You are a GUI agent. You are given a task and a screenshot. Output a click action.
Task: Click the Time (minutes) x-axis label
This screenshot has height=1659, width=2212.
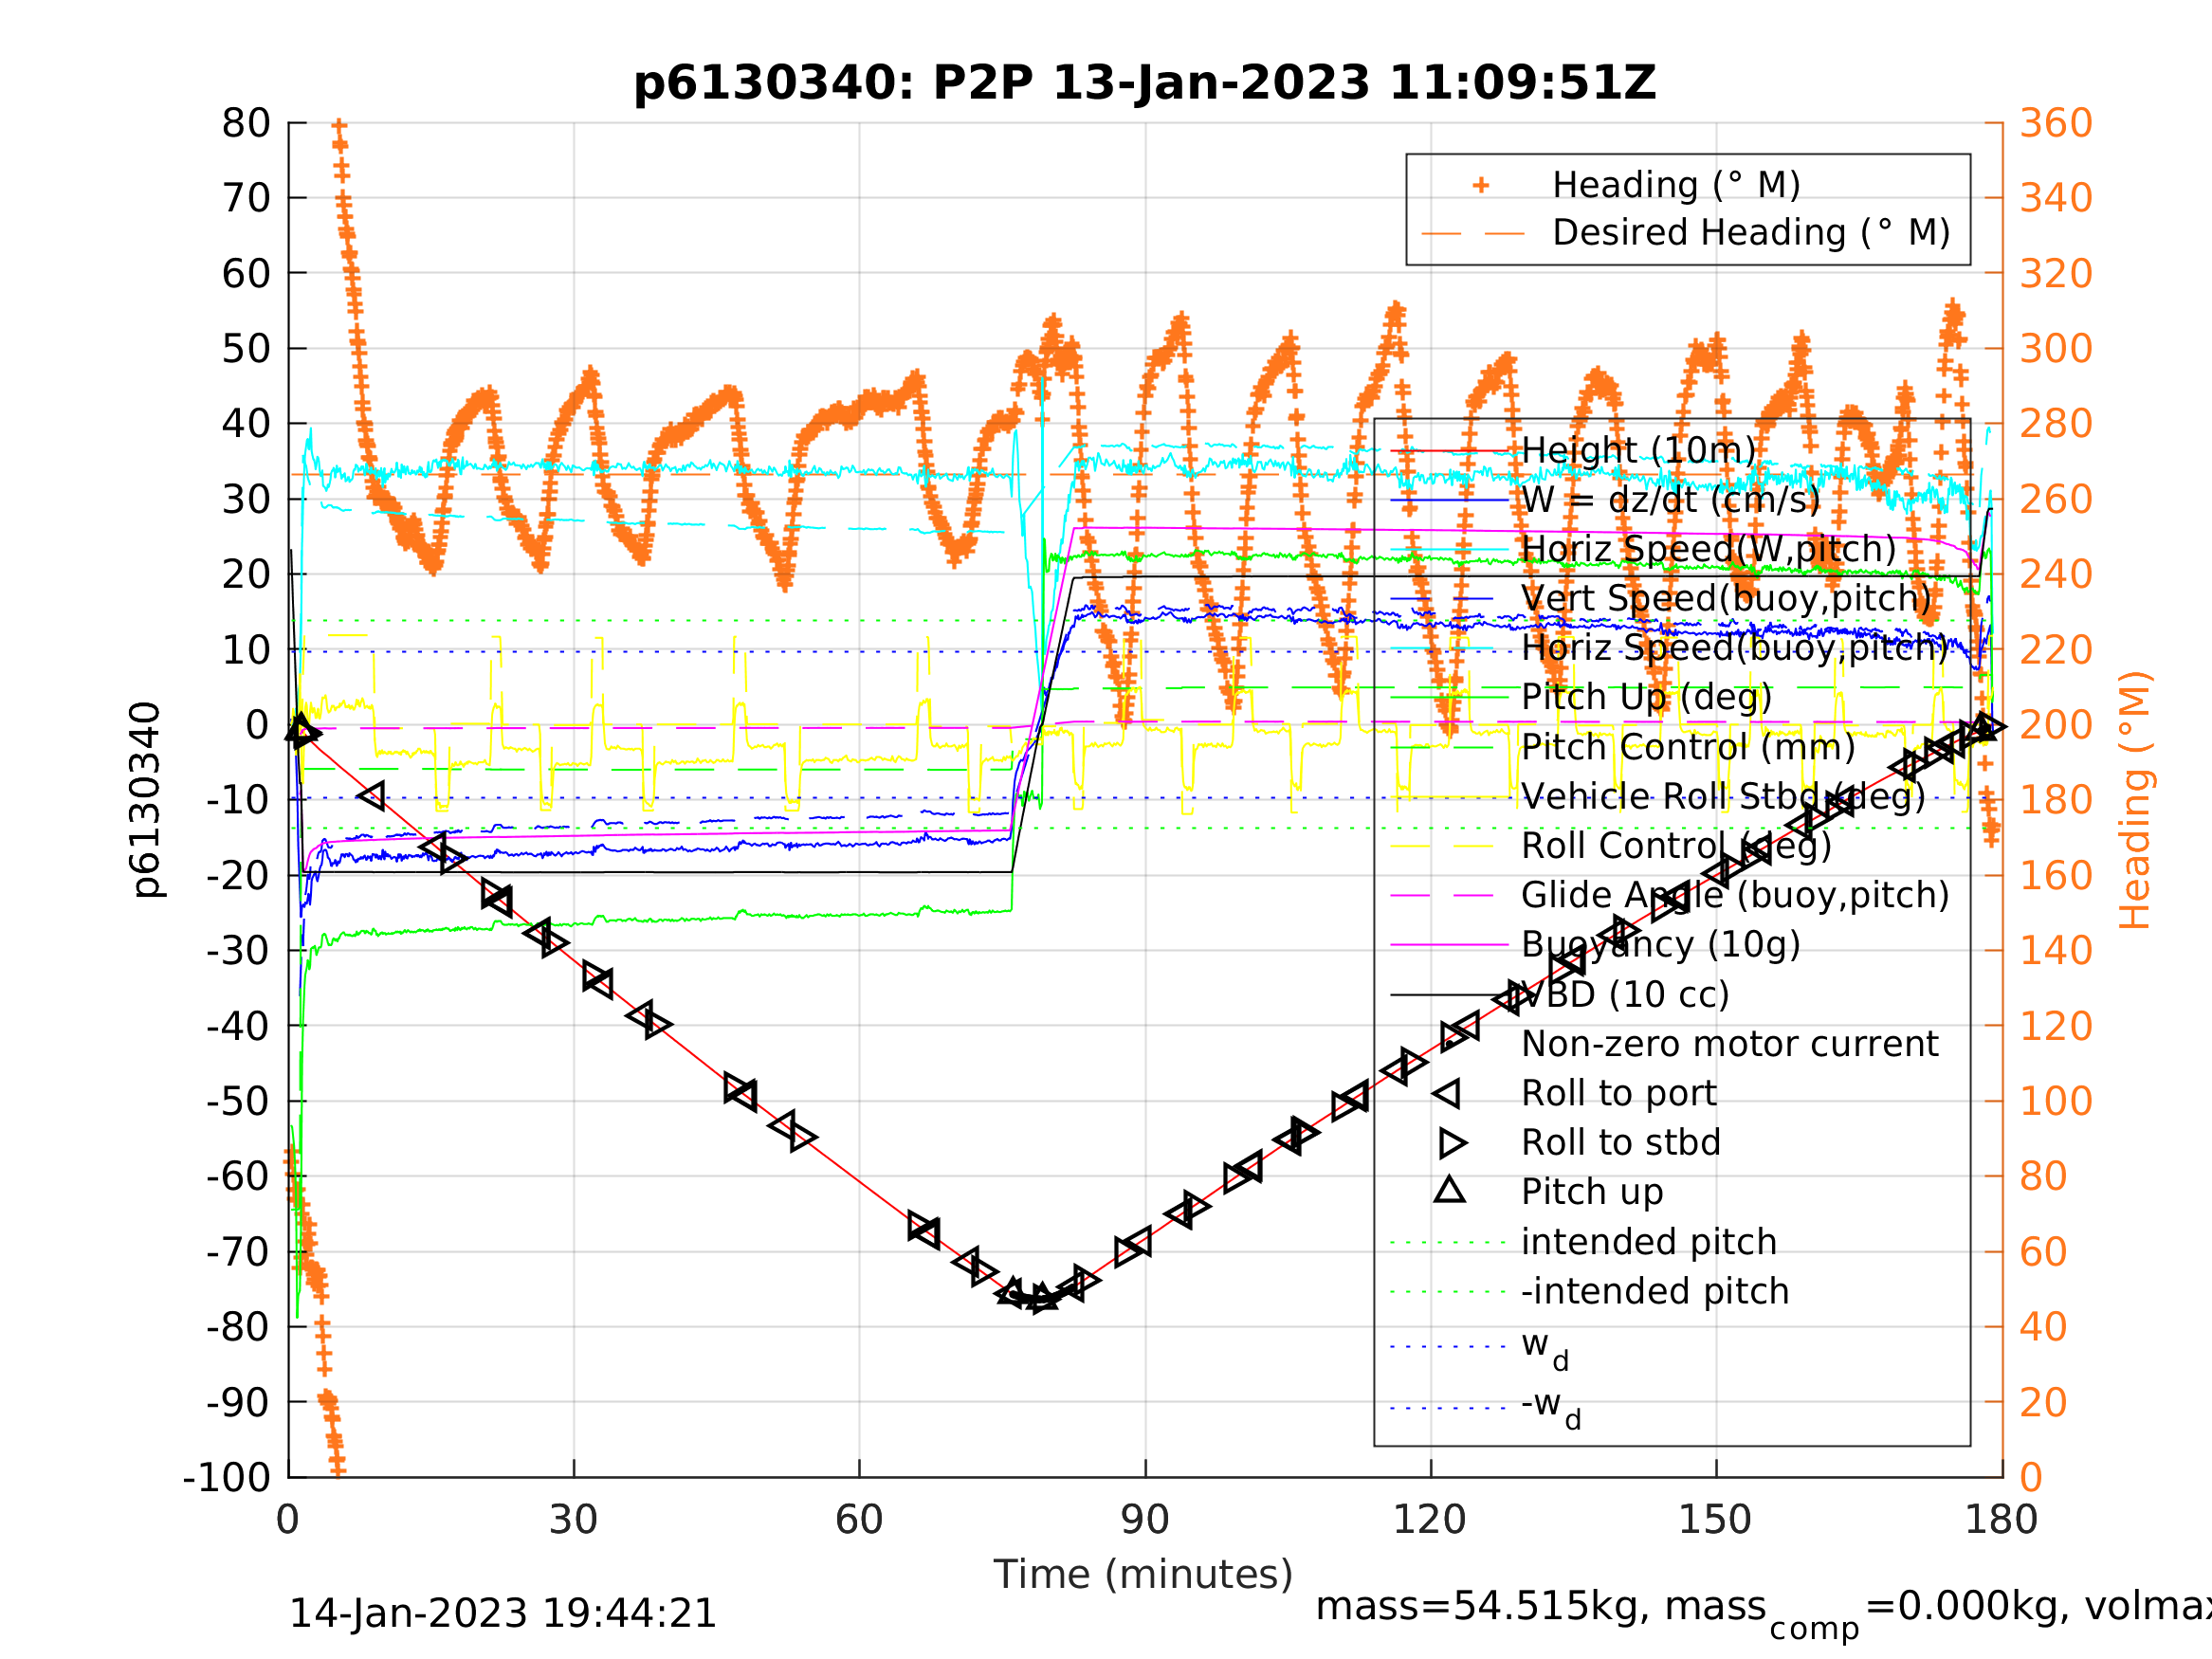1143,1574
